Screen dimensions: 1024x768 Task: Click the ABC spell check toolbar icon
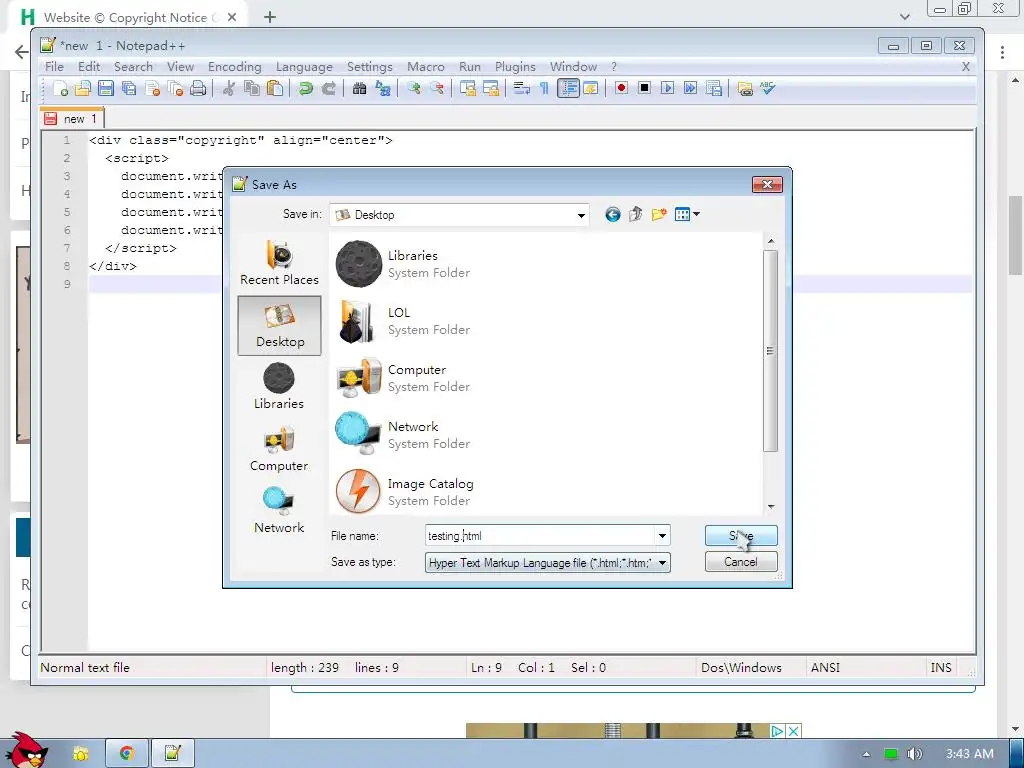[x=768, y=88]
